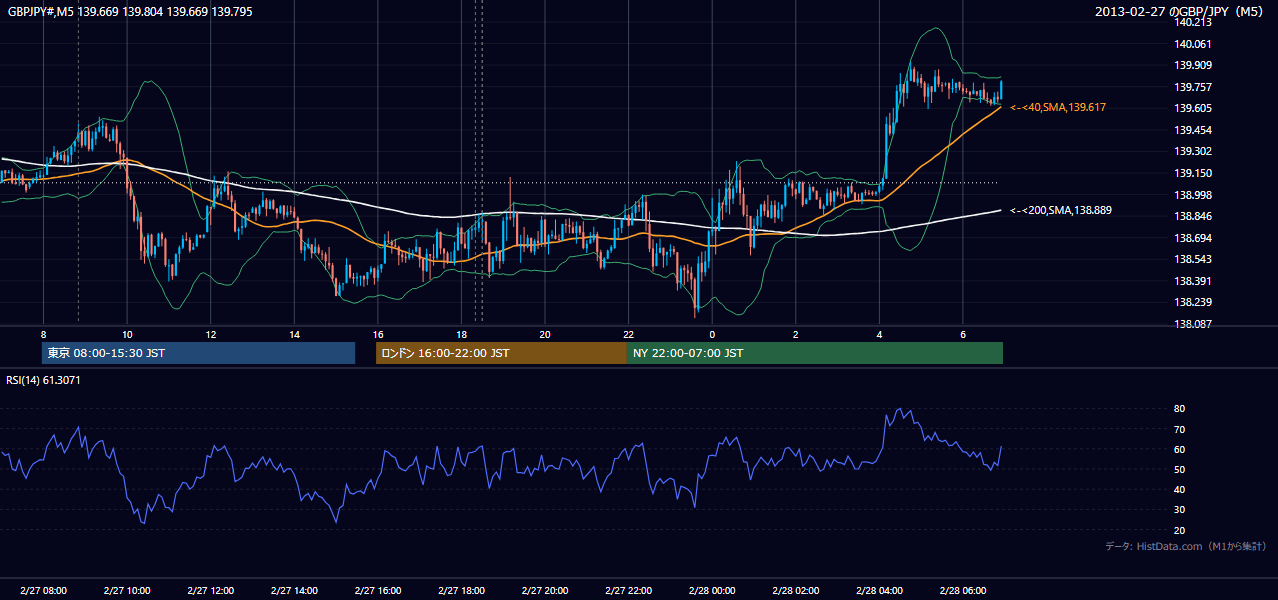
Task: Select the 2/27 08:00 time axis label
Action: (43, 591)
